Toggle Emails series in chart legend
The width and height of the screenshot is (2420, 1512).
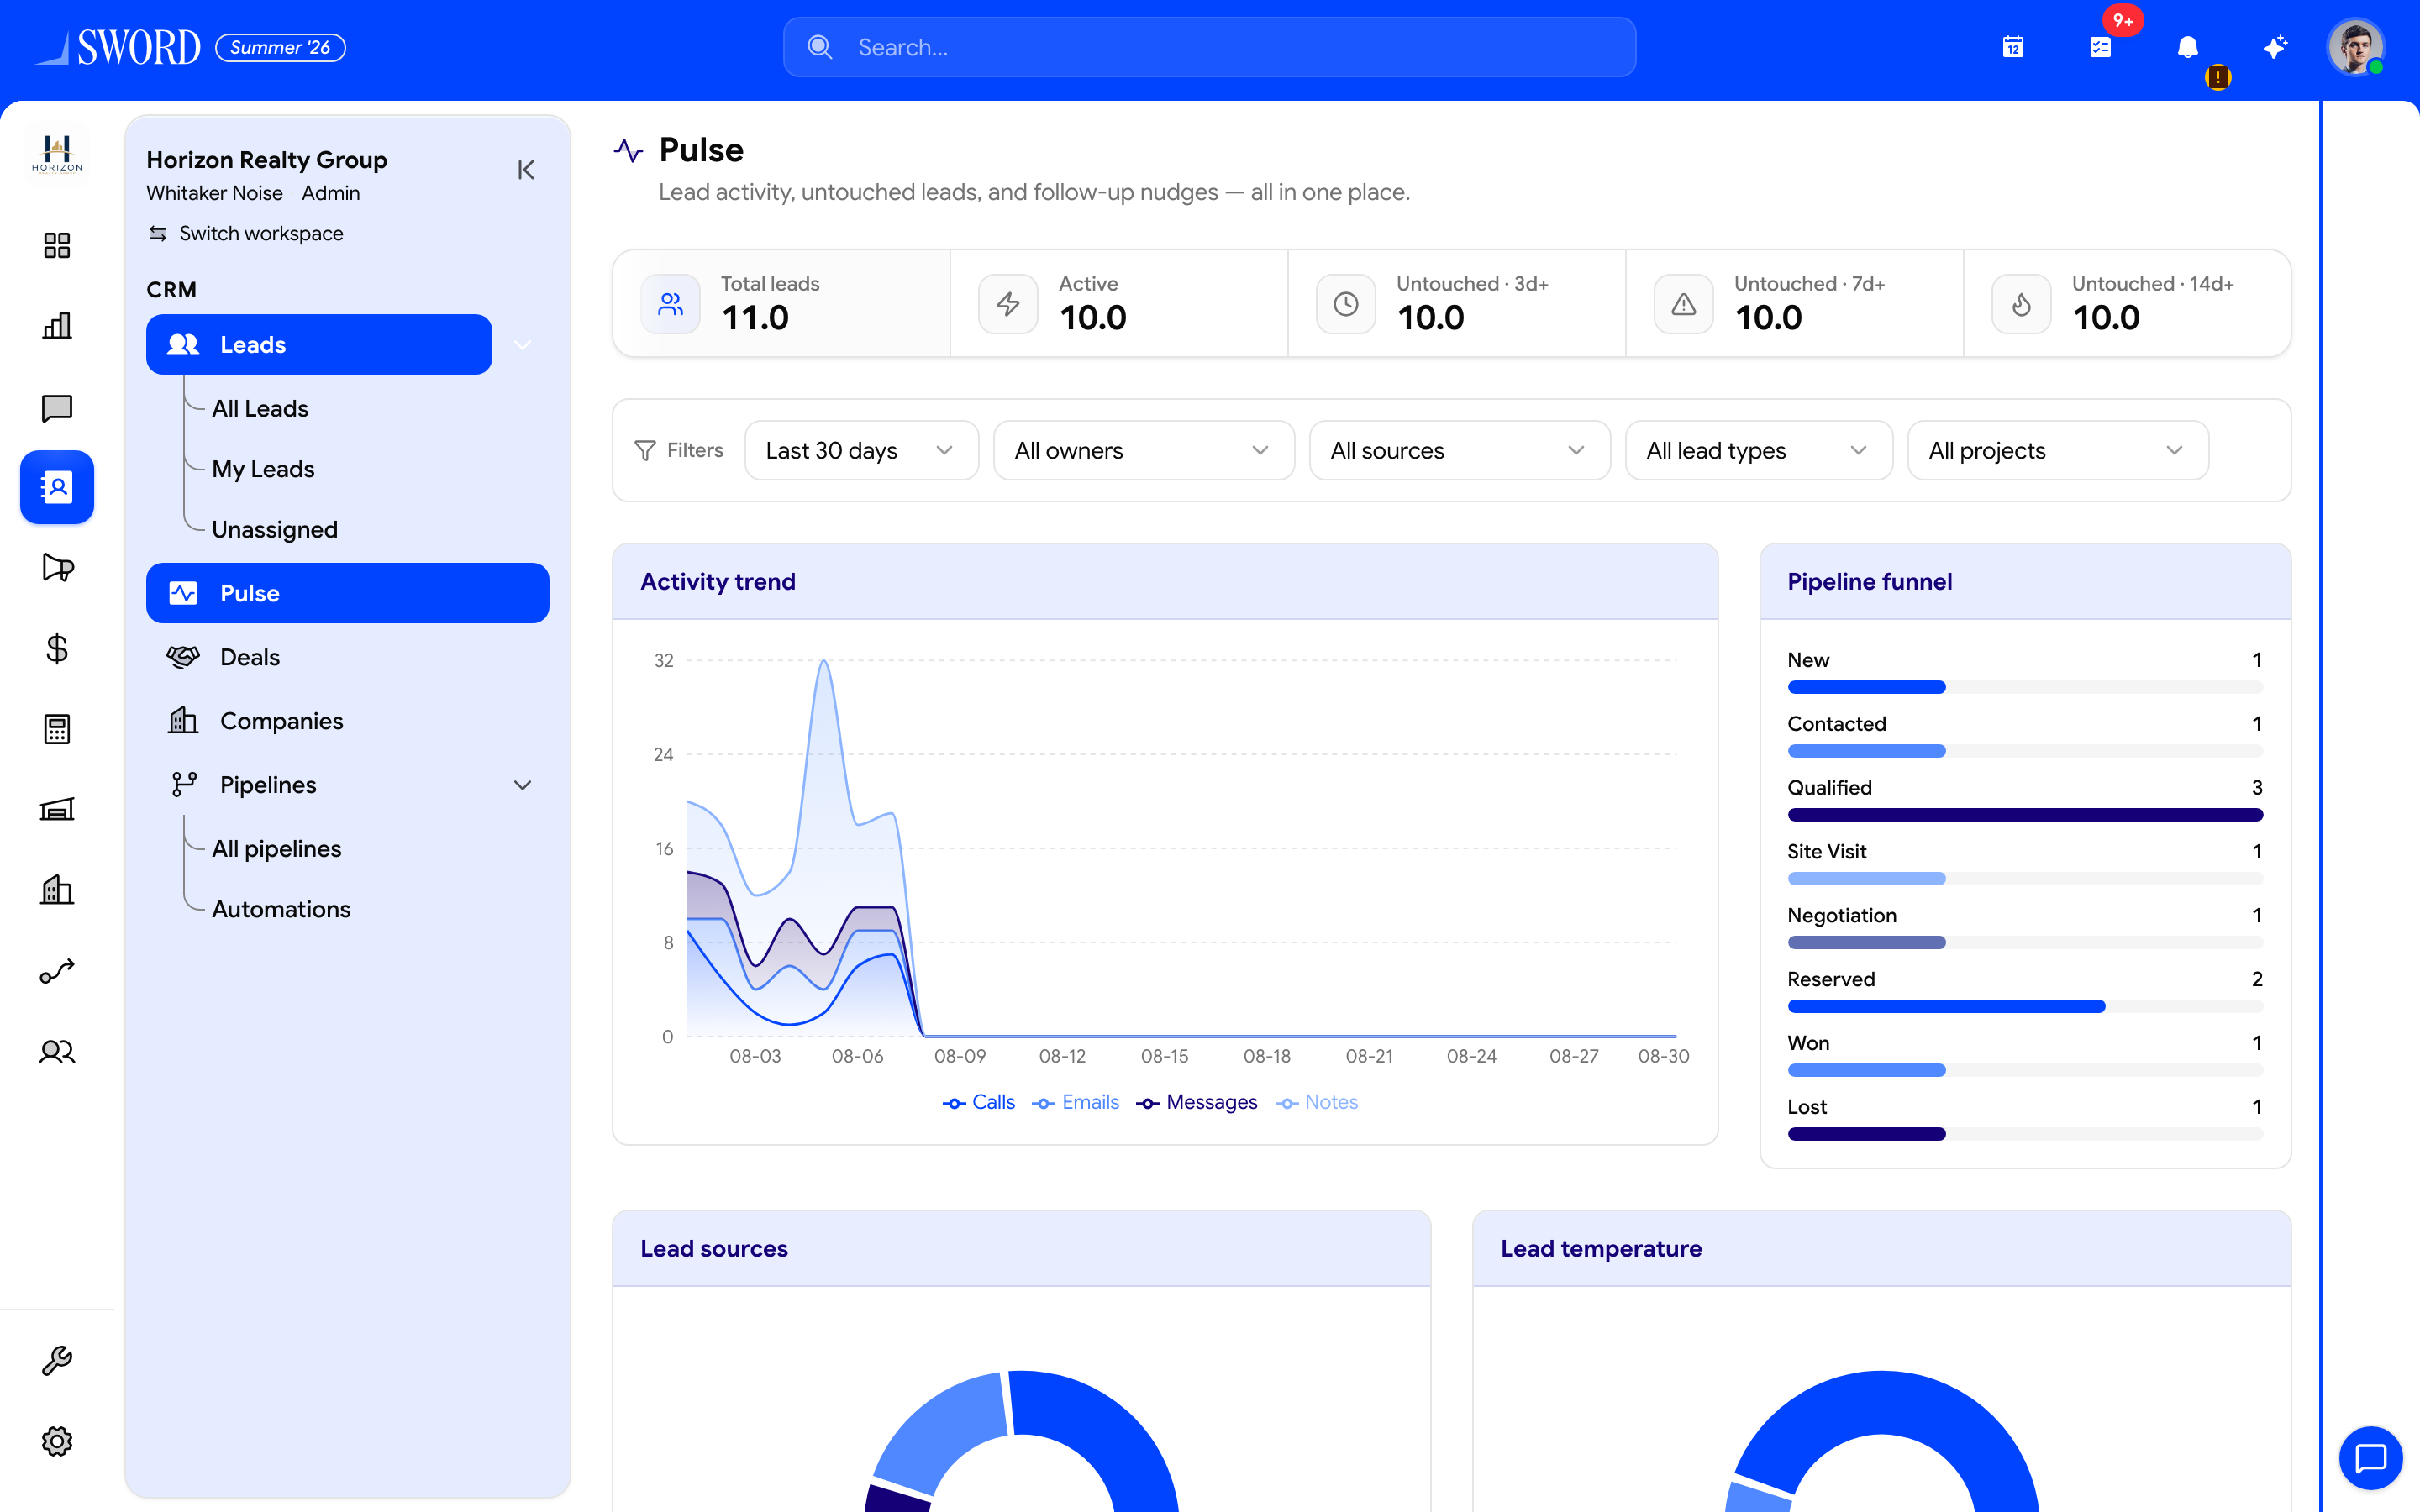(x=1076, y=1102)
